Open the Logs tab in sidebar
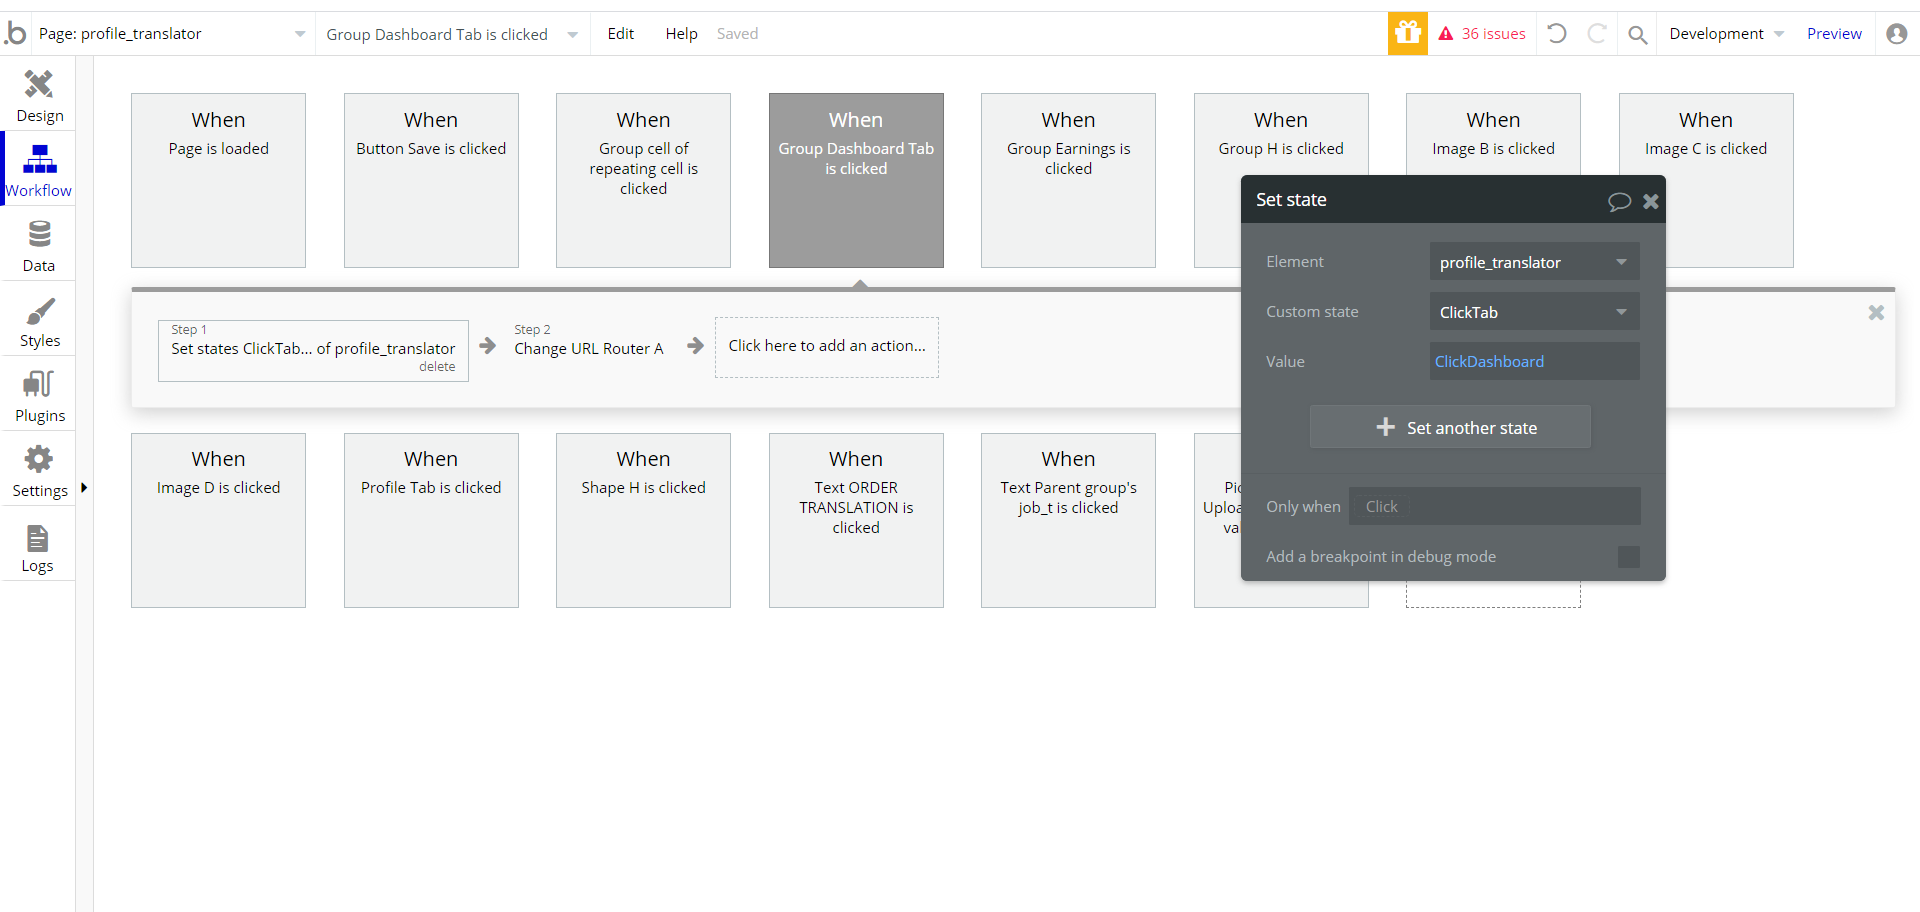 pos(39,546)
